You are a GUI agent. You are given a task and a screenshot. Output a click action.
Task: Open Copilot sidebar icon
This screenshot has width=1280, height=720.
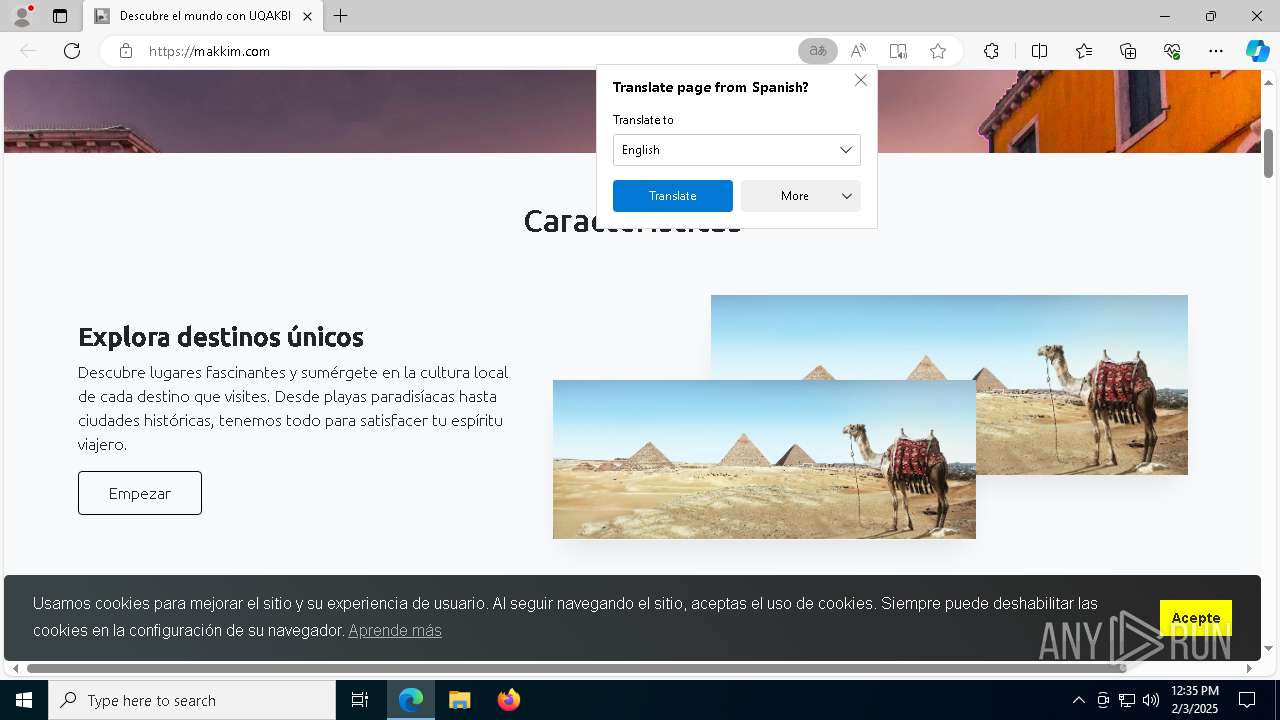pyautogui.click(x=1257, y=51)
